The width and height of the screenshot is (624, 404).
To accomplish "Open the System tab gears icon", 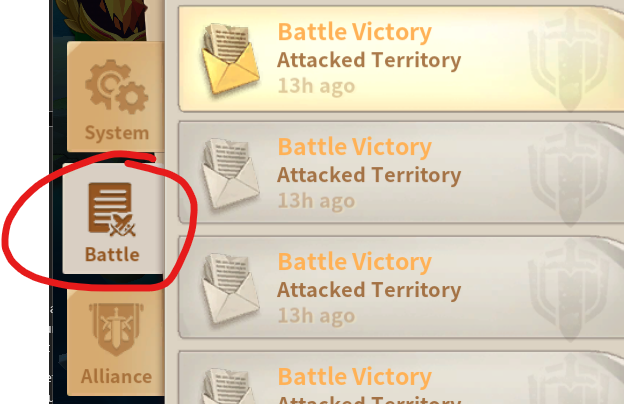I will point(116,87).
